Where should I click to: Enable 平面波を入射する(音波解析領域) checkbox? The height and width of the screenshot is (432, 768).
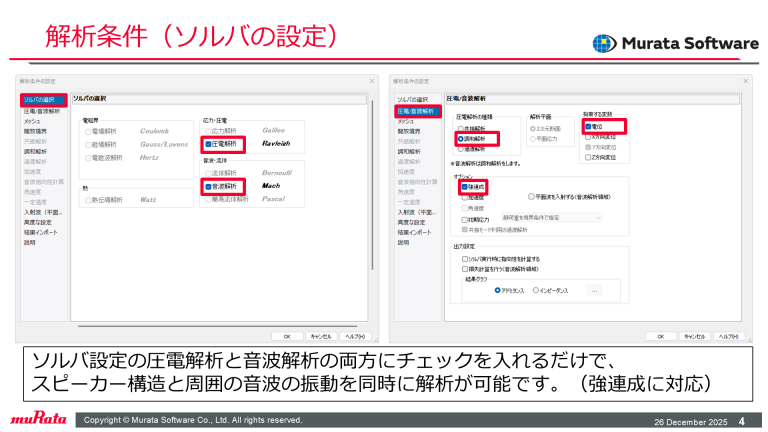[531, 197]
